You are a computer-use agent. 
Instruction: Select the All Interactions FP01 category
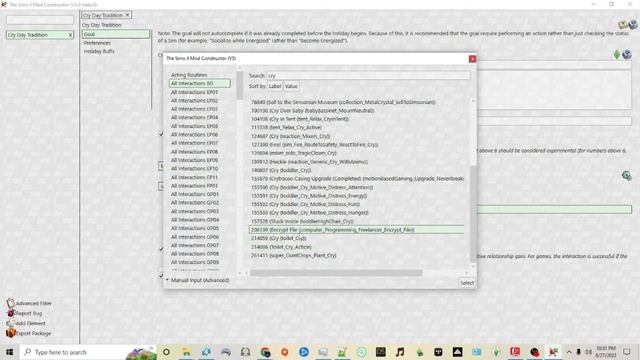pos(194,186)
